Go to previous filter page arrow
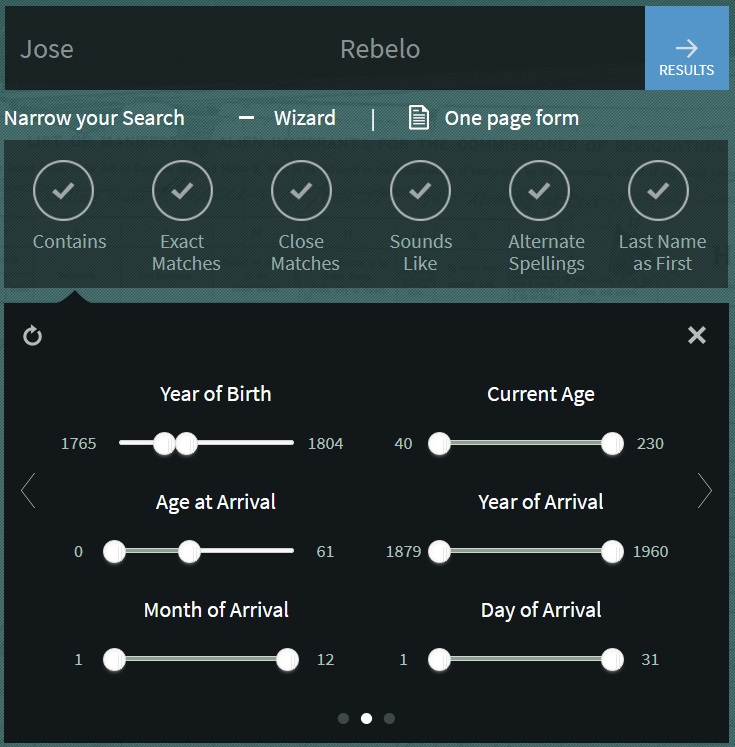 [x=28, y=491]
